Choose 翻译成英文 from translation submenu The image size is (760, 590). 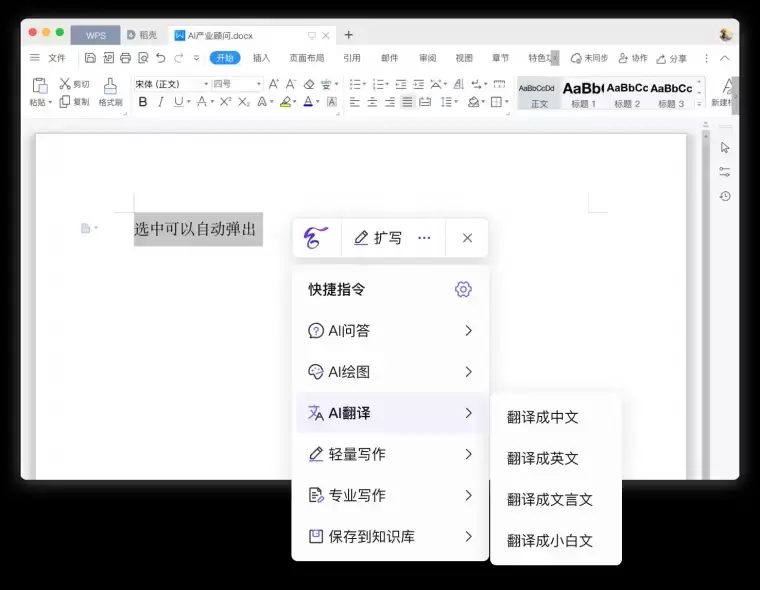click(543, 458)
